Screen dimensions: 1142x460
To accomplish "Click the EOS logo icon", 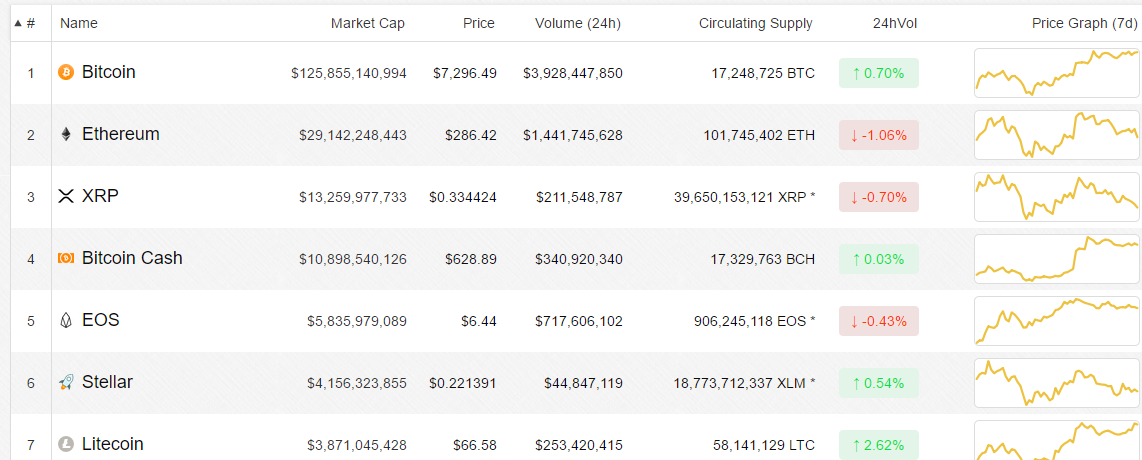I will pyautogui.click(x=67, y=321).
